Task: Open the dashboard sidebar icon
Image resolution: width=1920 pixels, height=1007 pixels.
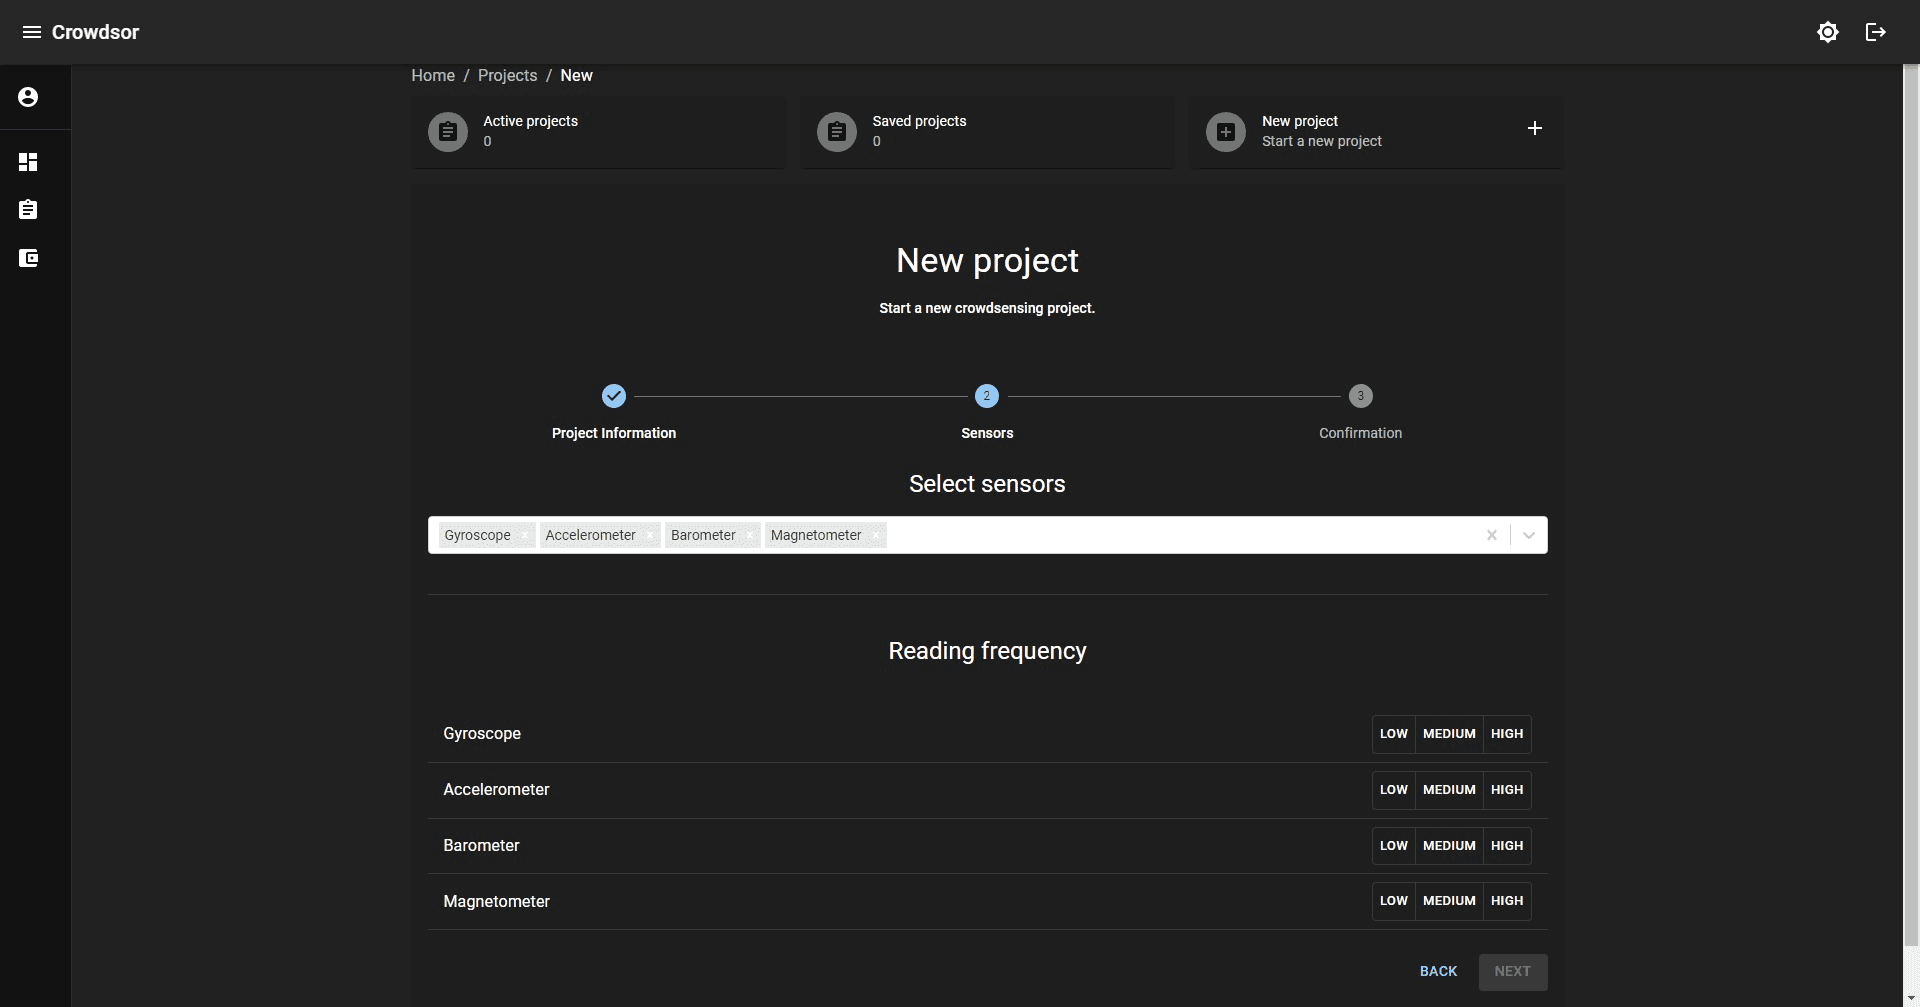Action: click(x=28, y=162)
